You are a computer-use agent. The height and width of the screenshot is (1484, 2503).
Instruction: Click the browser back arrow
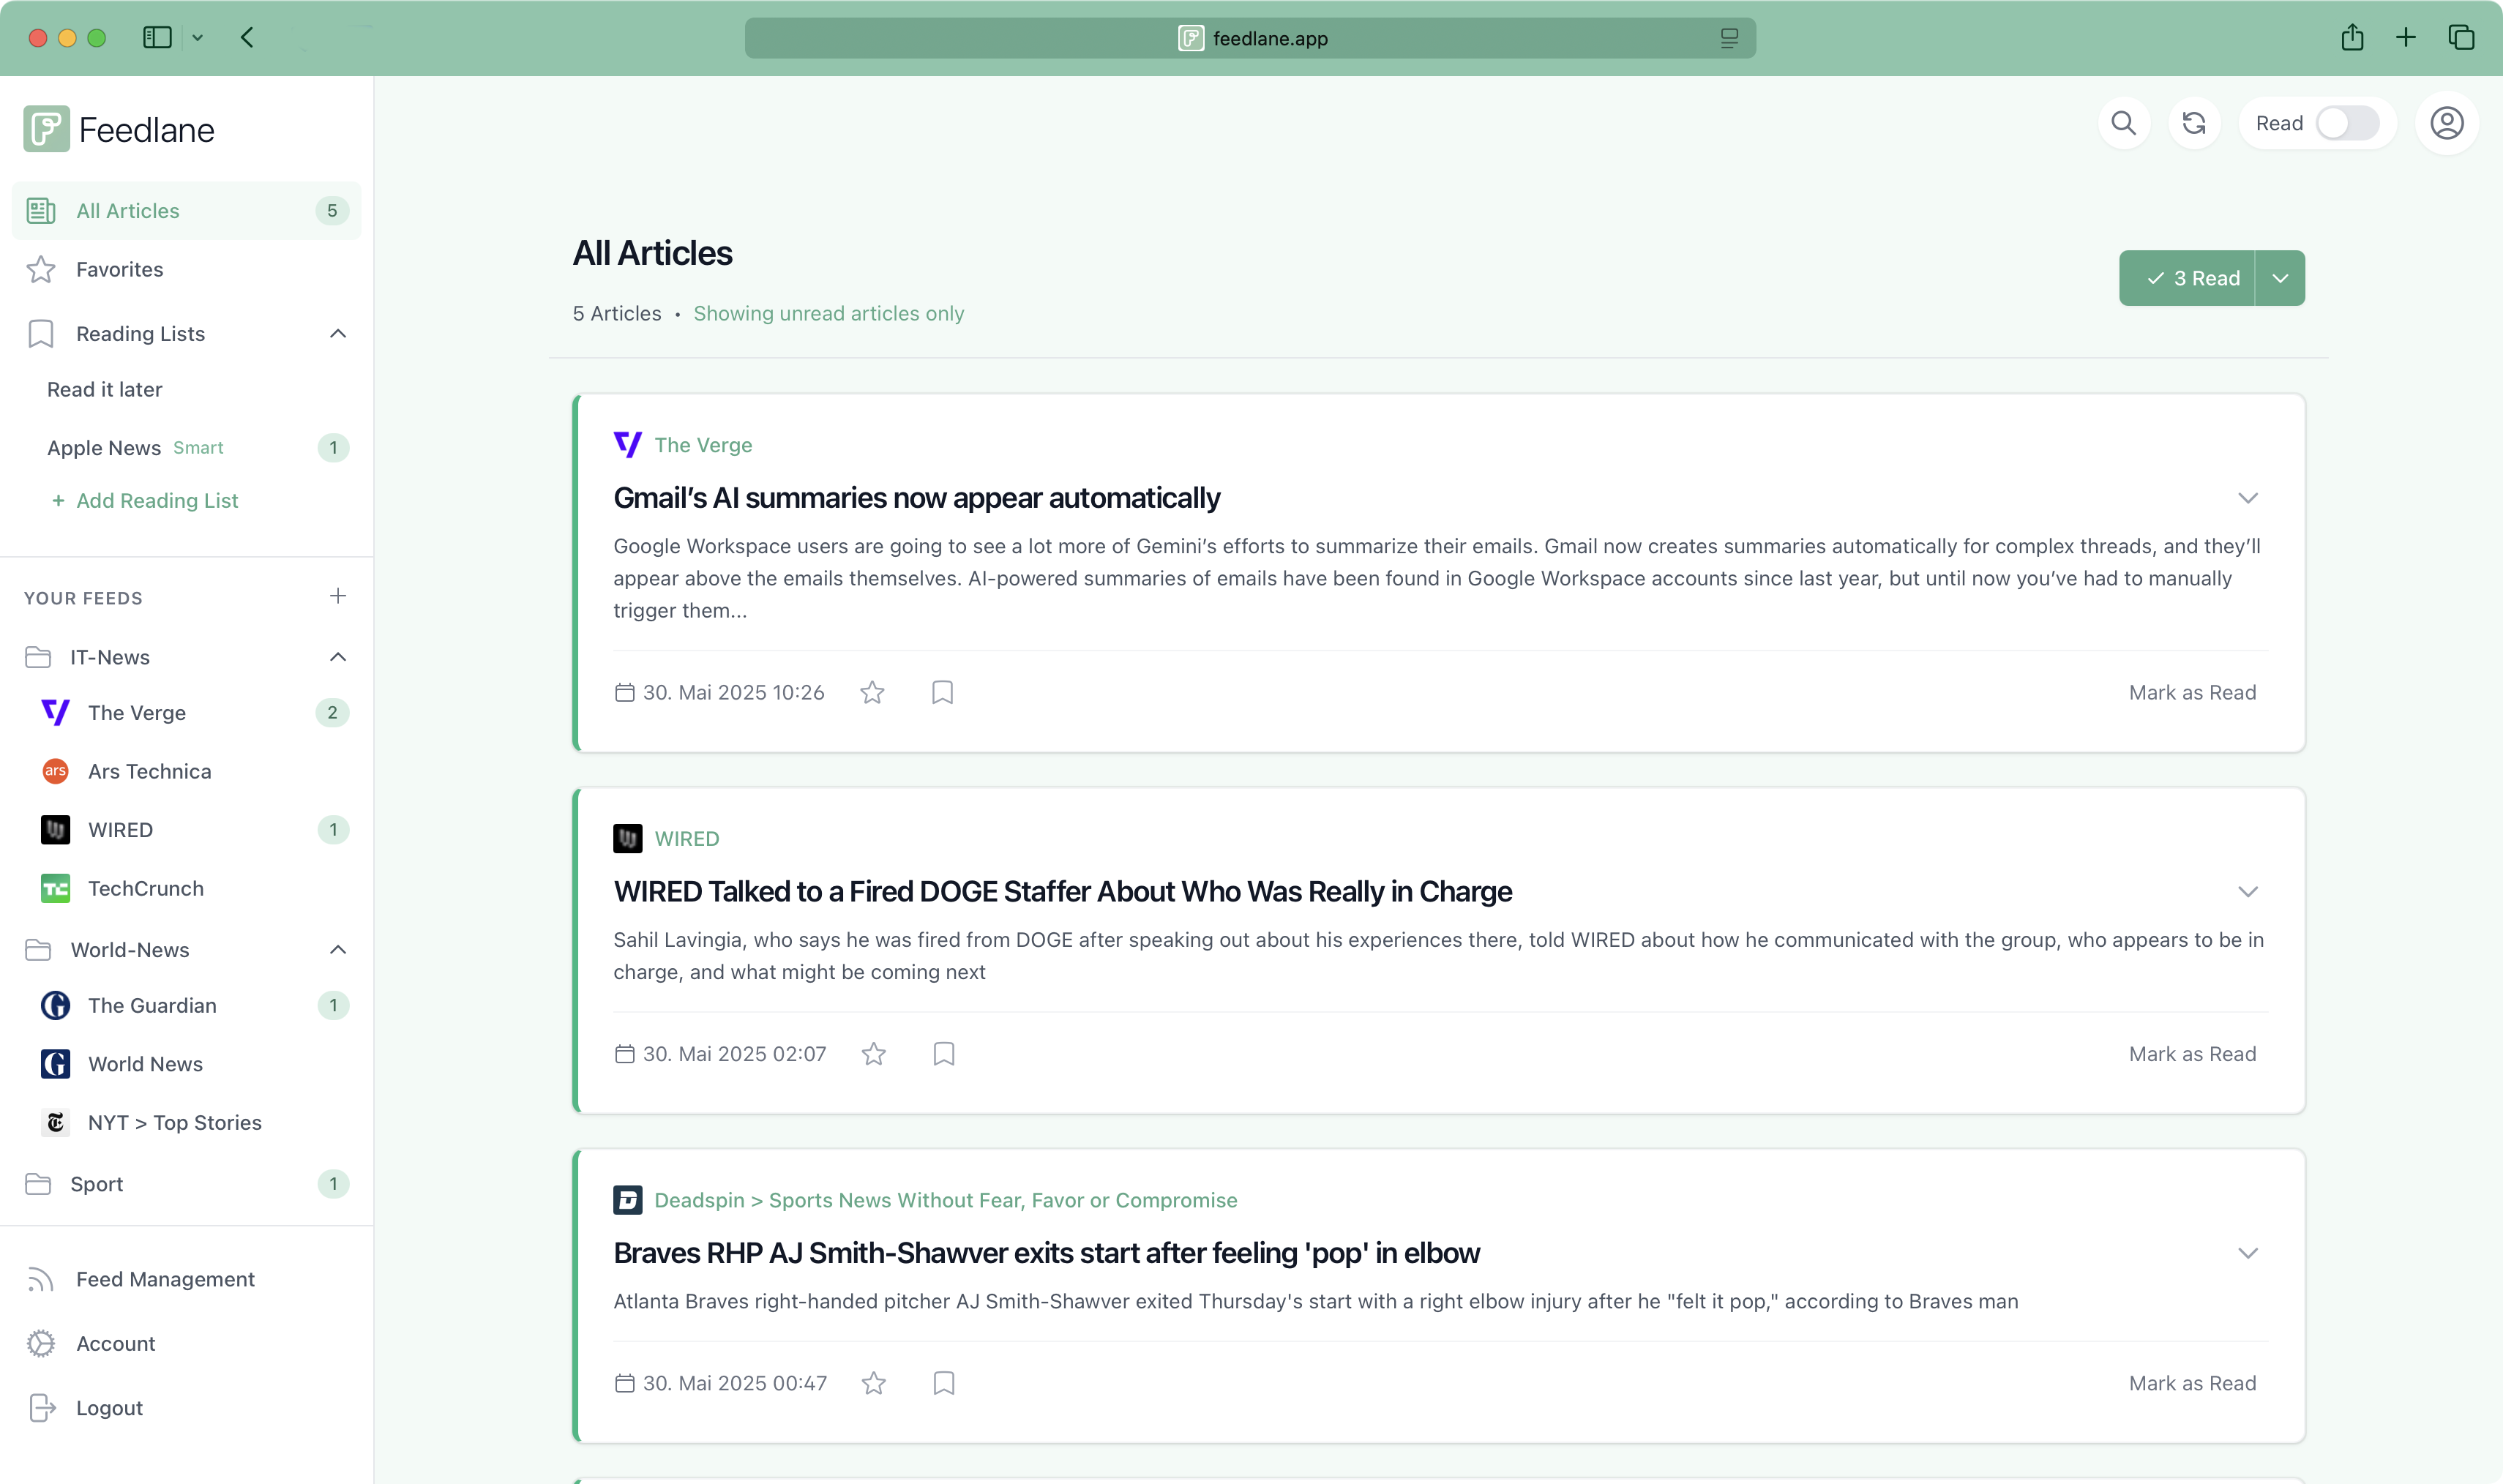[x=247, y=38]
